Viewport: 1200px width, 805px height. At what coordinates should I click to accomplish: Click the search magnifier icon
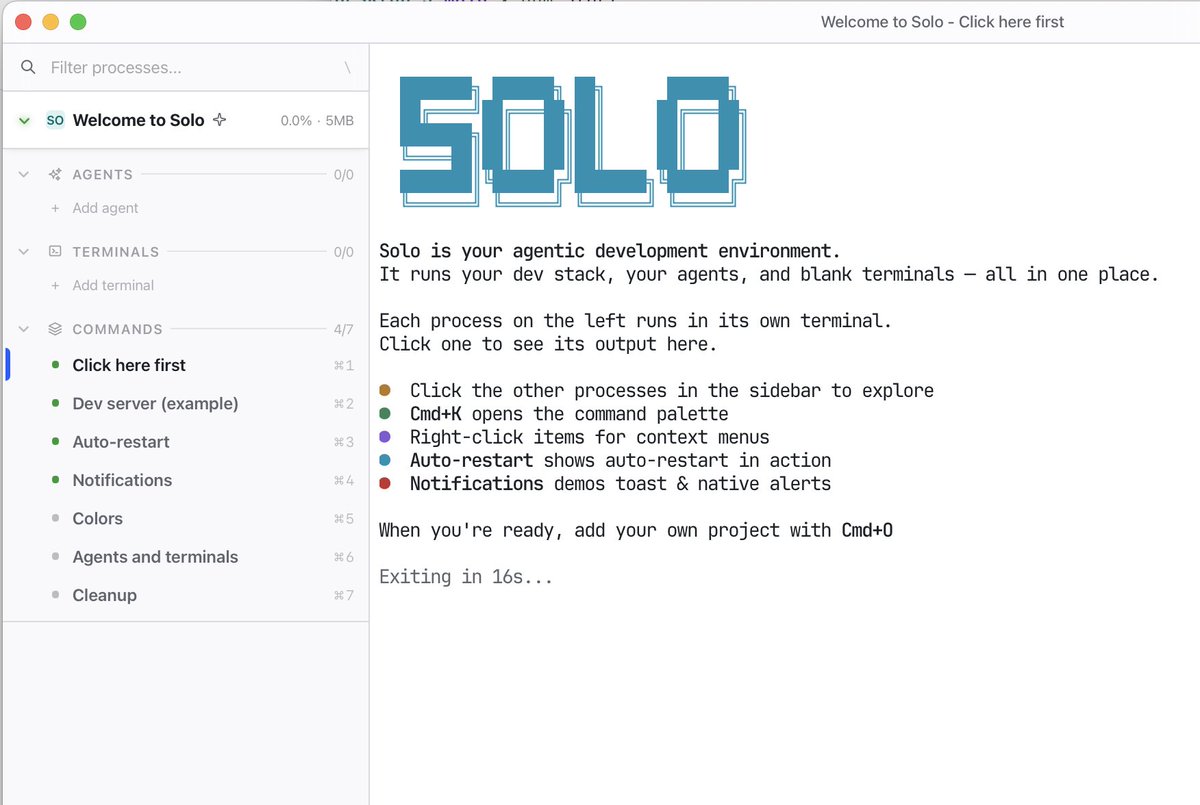click(28, 67)
